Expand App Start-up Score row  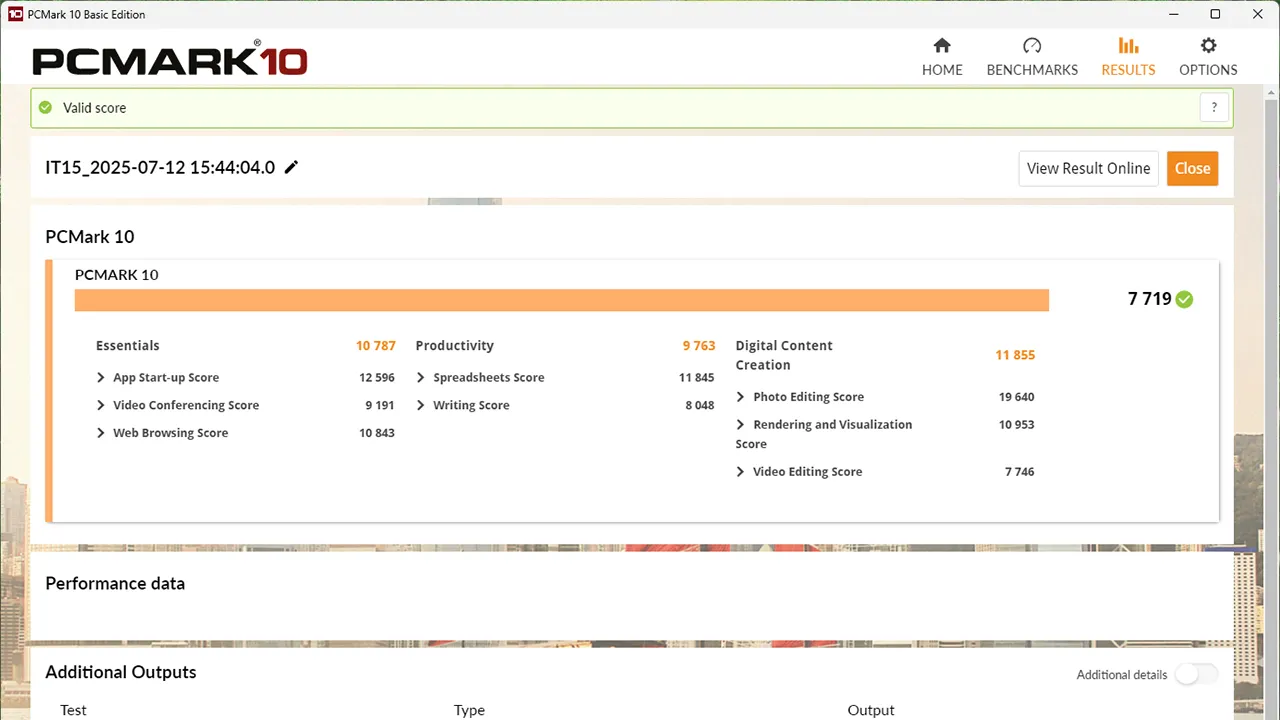[x=101, y=378]
